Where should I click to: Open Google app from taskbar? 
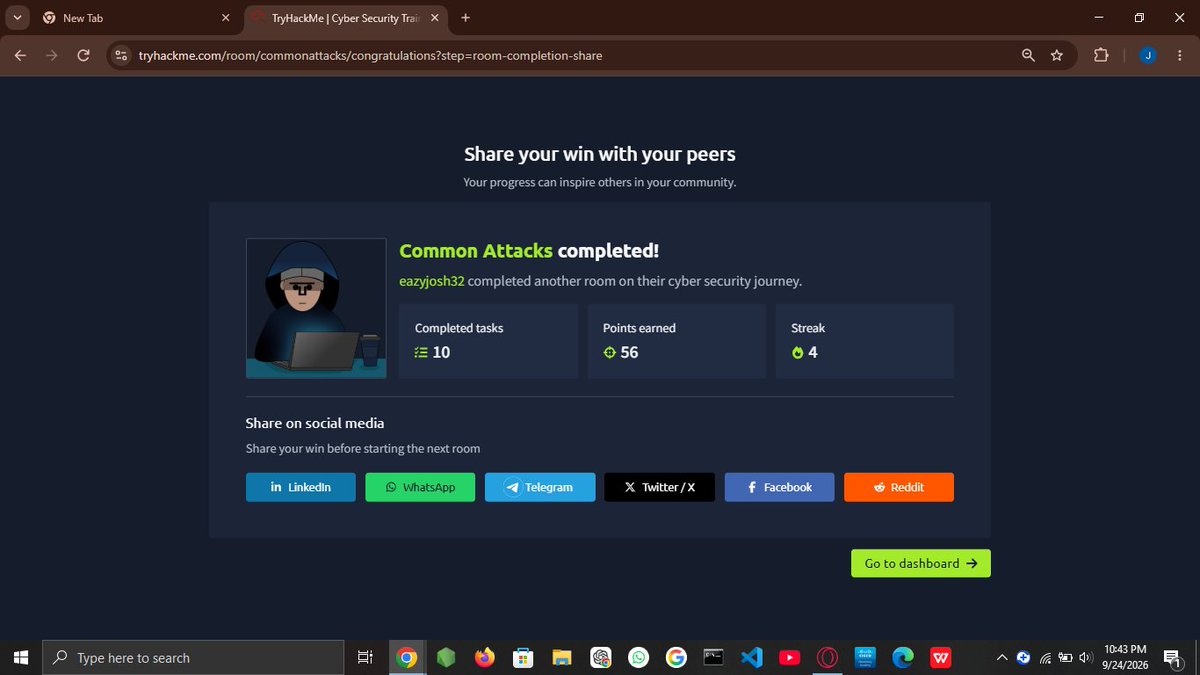[676, 658]
